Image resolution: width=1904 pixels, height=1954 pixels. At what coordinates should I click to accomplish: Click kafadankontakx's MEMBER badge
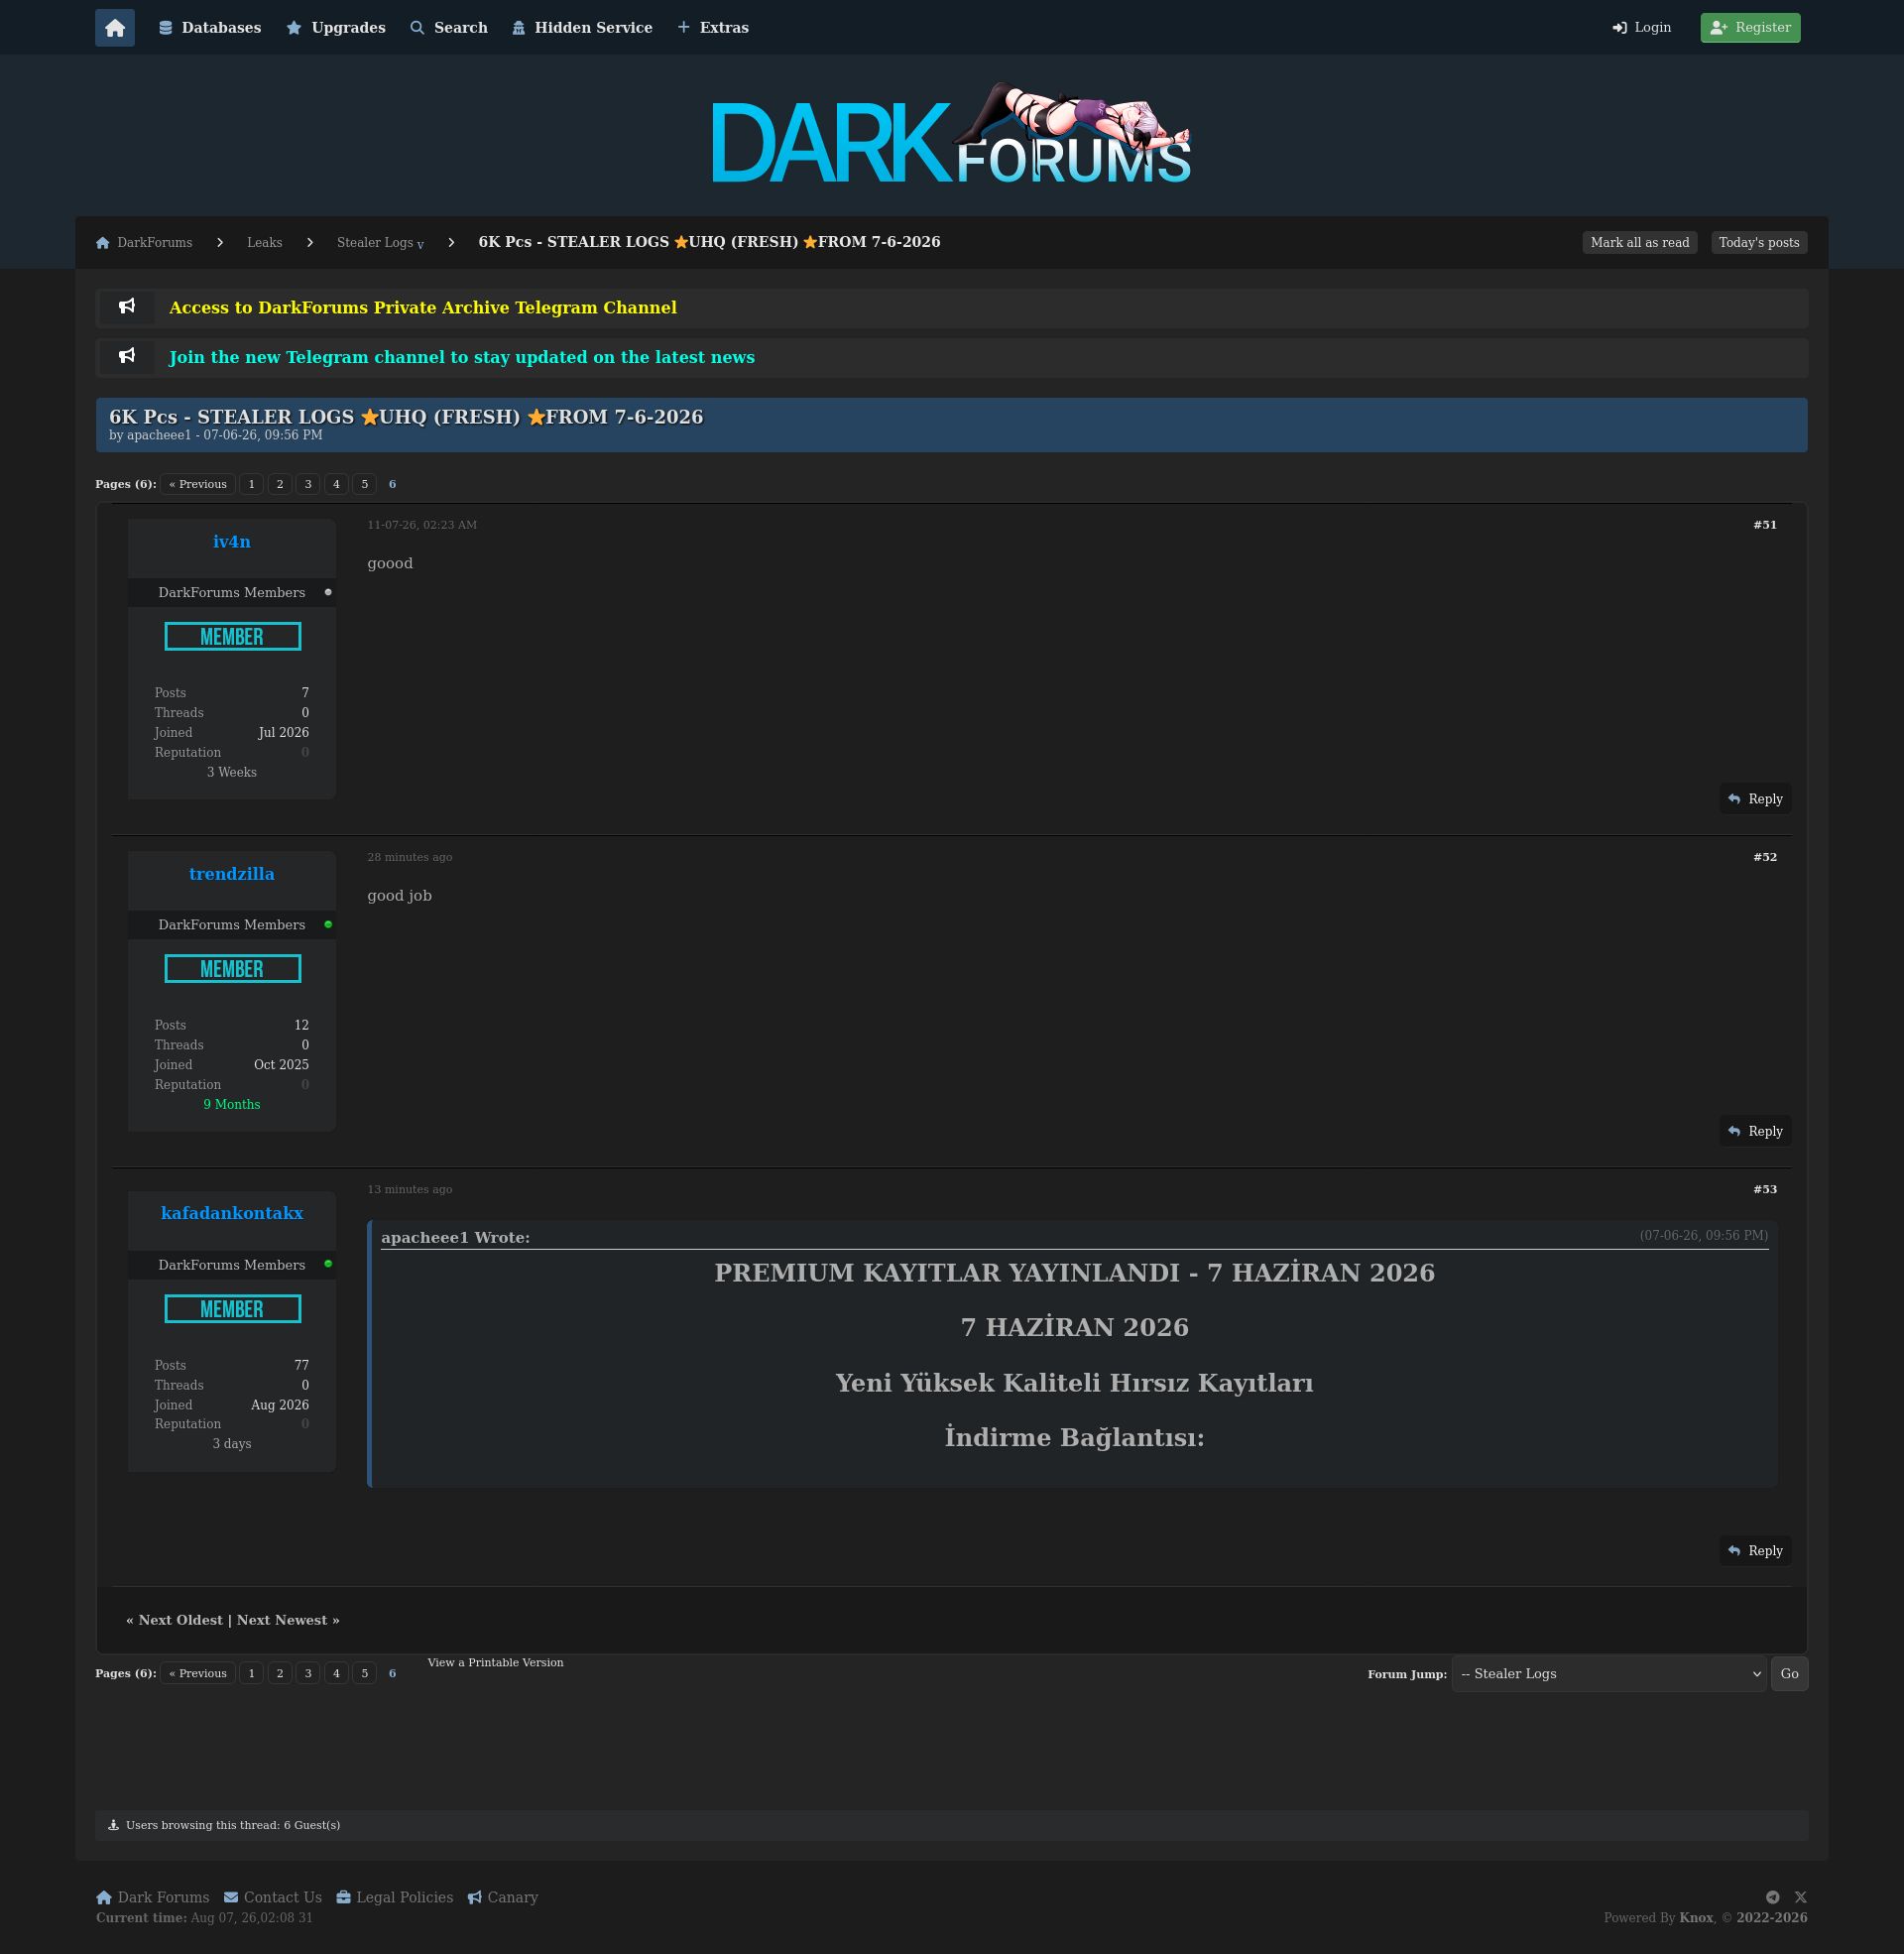(233, 1308)
